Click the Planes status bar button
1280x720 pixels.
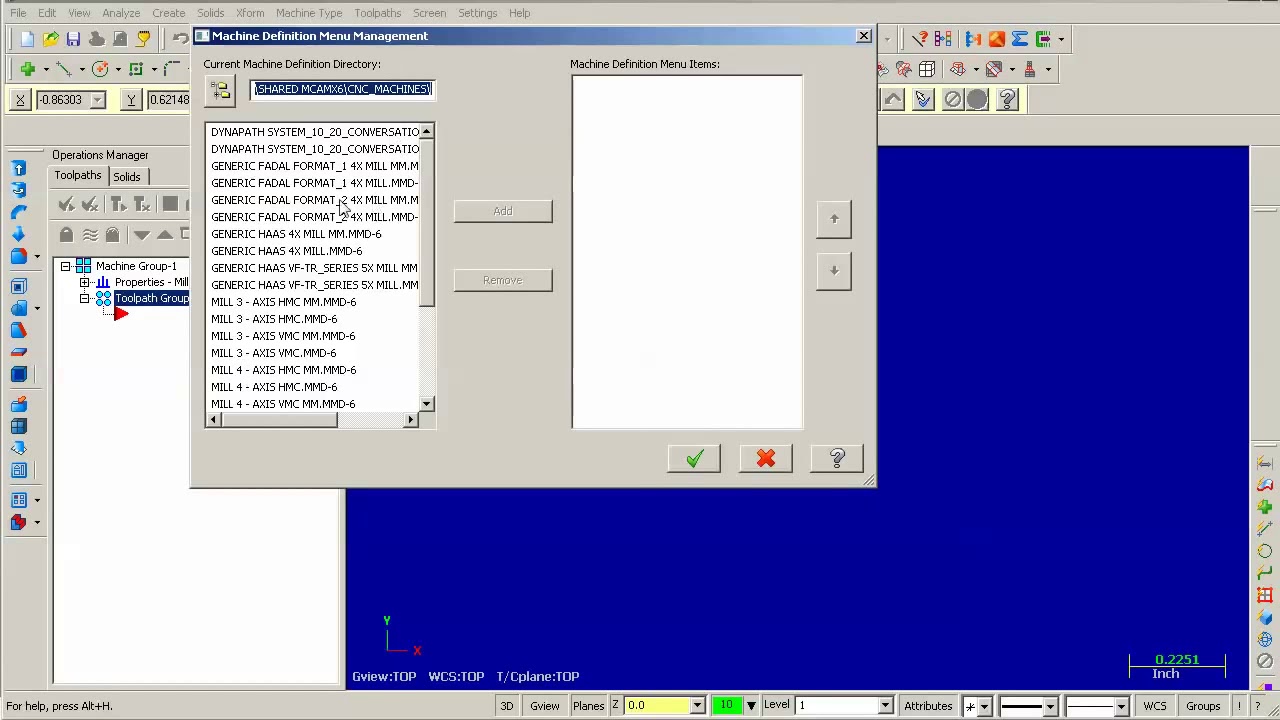[x=588, y=706]
